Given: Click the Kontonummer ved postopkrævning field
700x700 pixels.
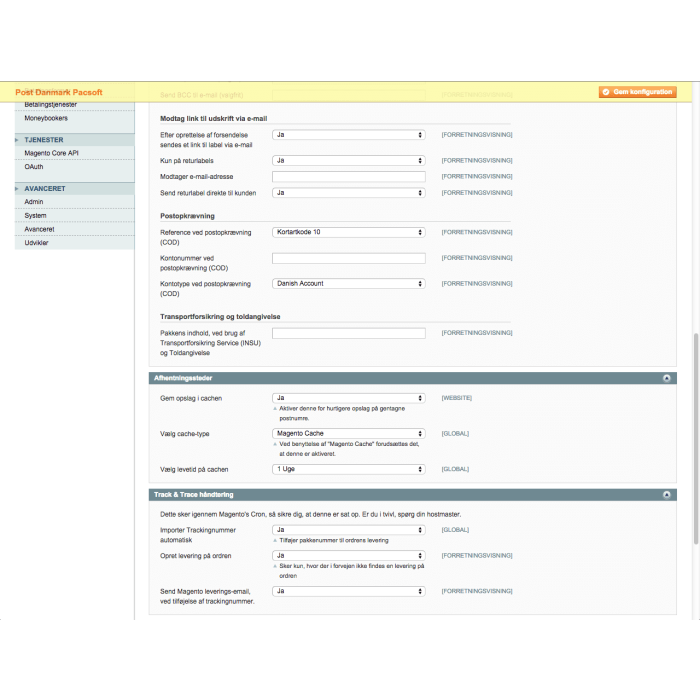Looking at the screenshot, I should (349, 258).
